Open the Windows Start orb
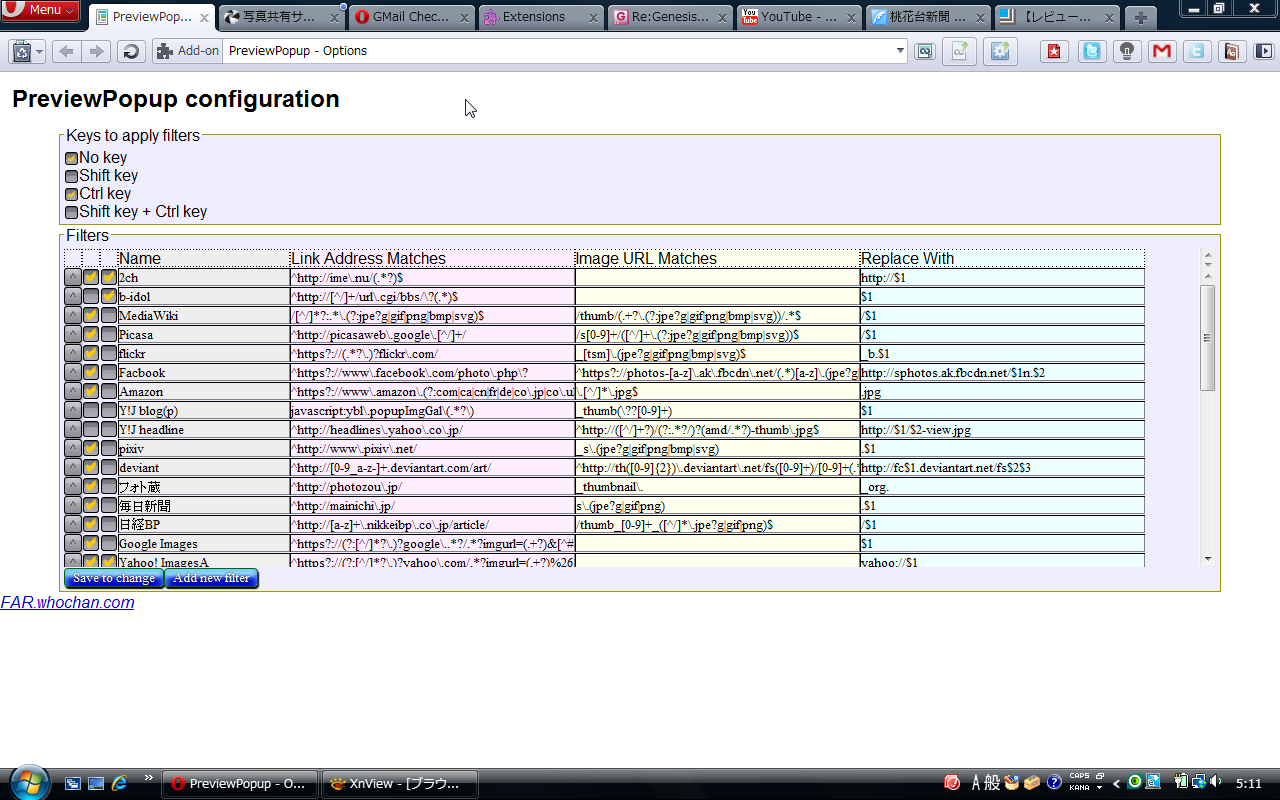This screenshot has width=1280, height=800. [x=28, y=783]
